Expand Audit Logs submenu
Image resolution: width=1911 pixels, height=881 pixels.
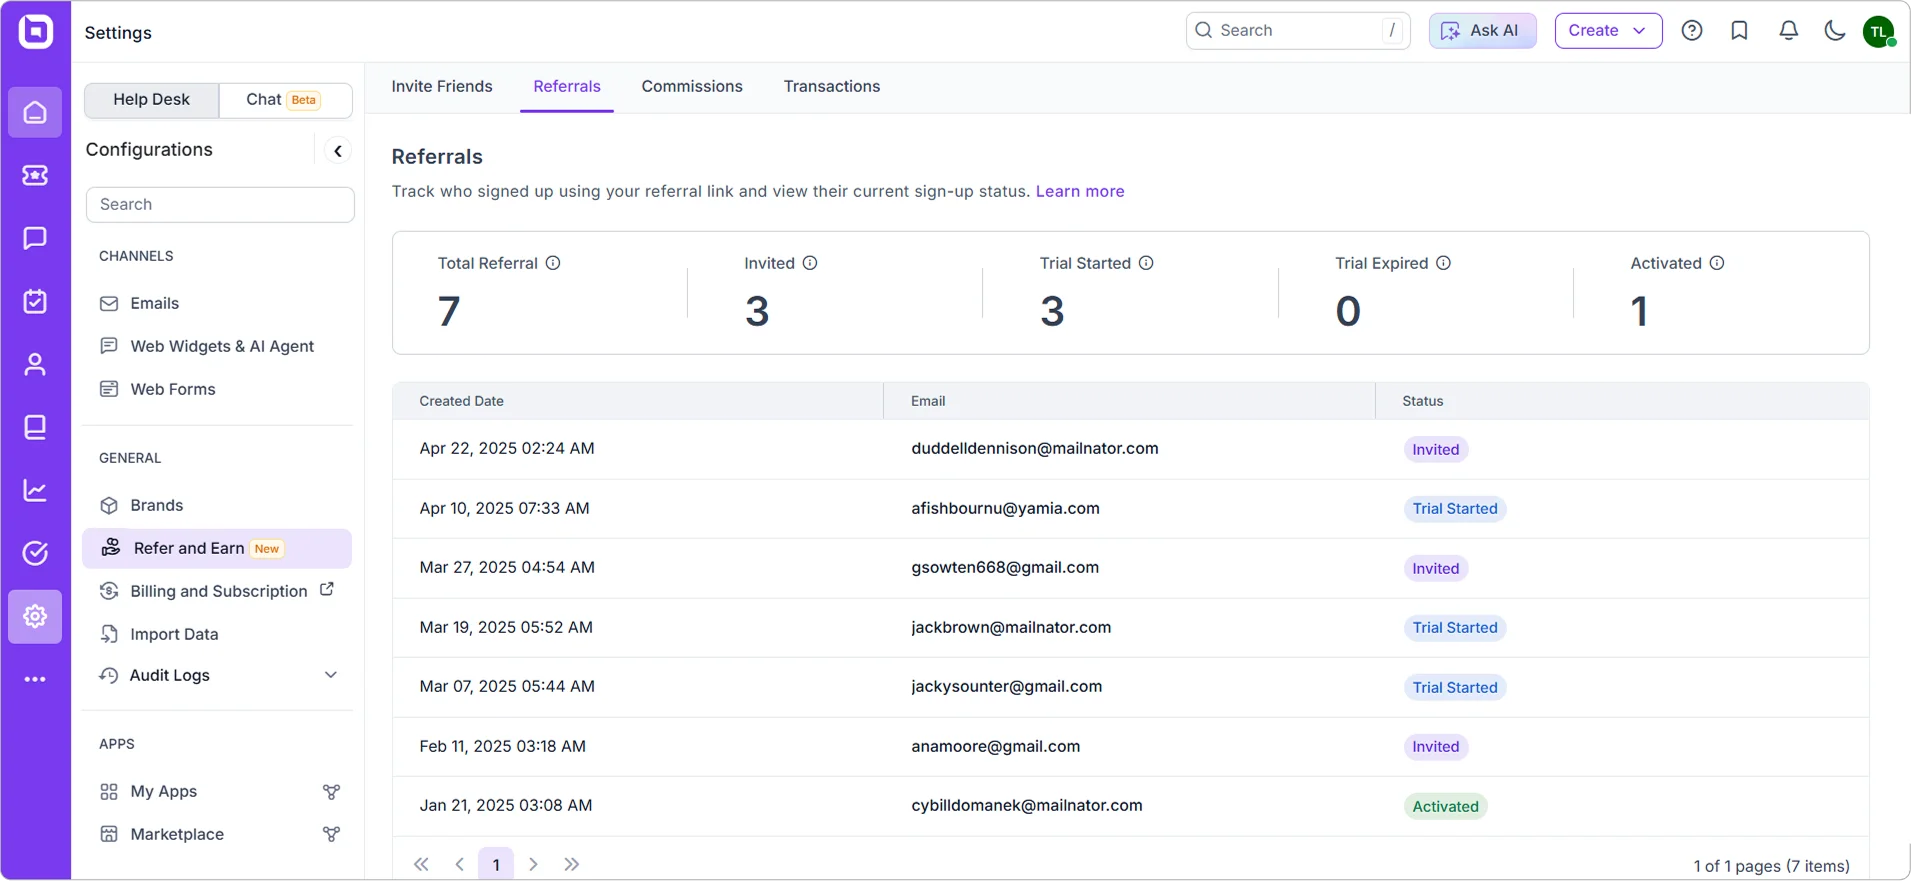331,675
